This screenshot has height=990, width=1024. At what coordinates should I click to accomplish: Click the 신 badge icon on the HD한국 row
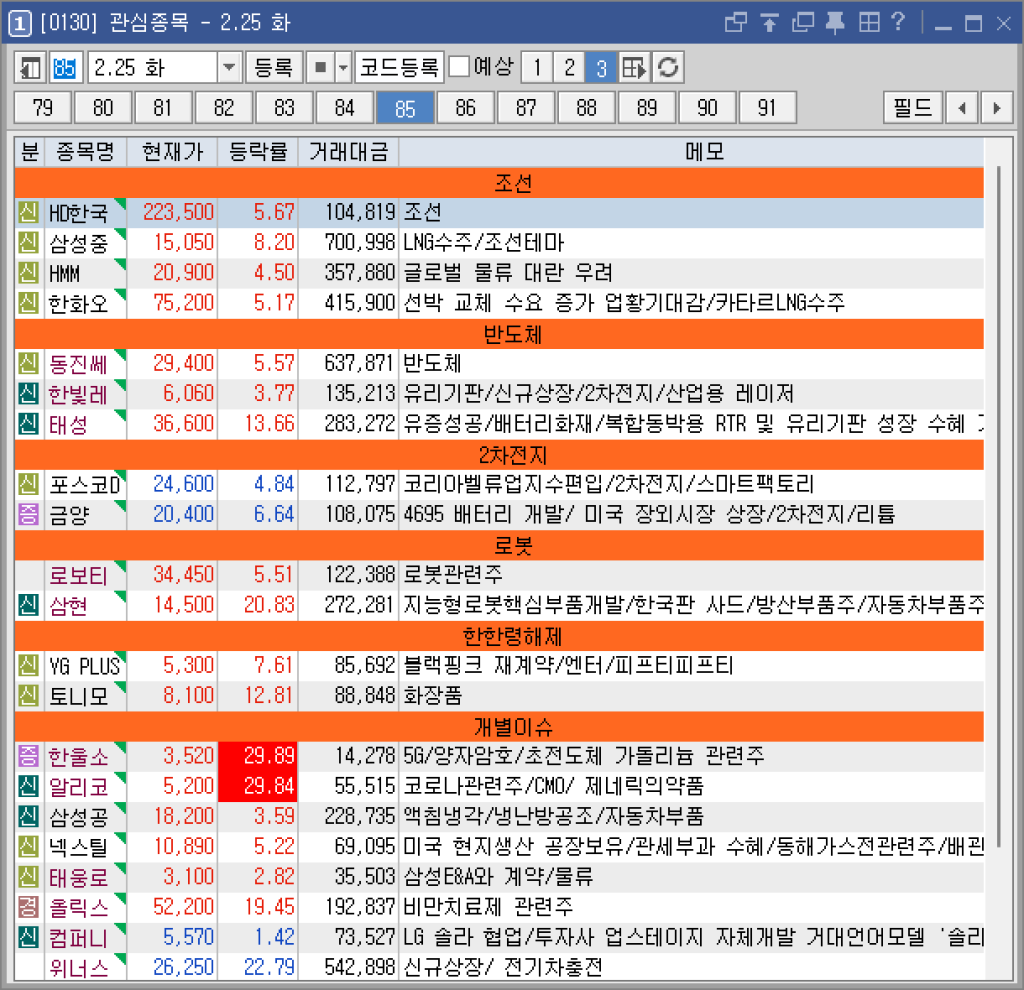[x=28, y=212]
